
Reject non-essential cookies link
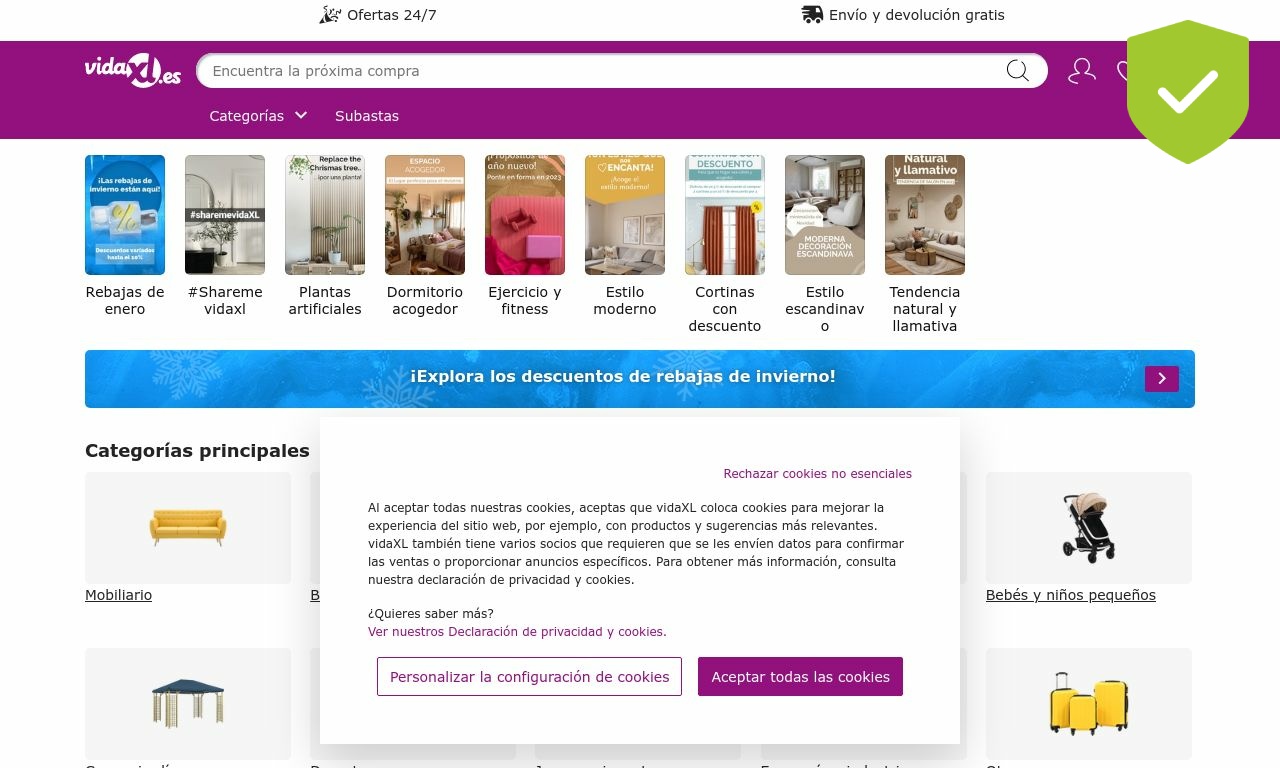pyautogui.click(x=817, y=474)
